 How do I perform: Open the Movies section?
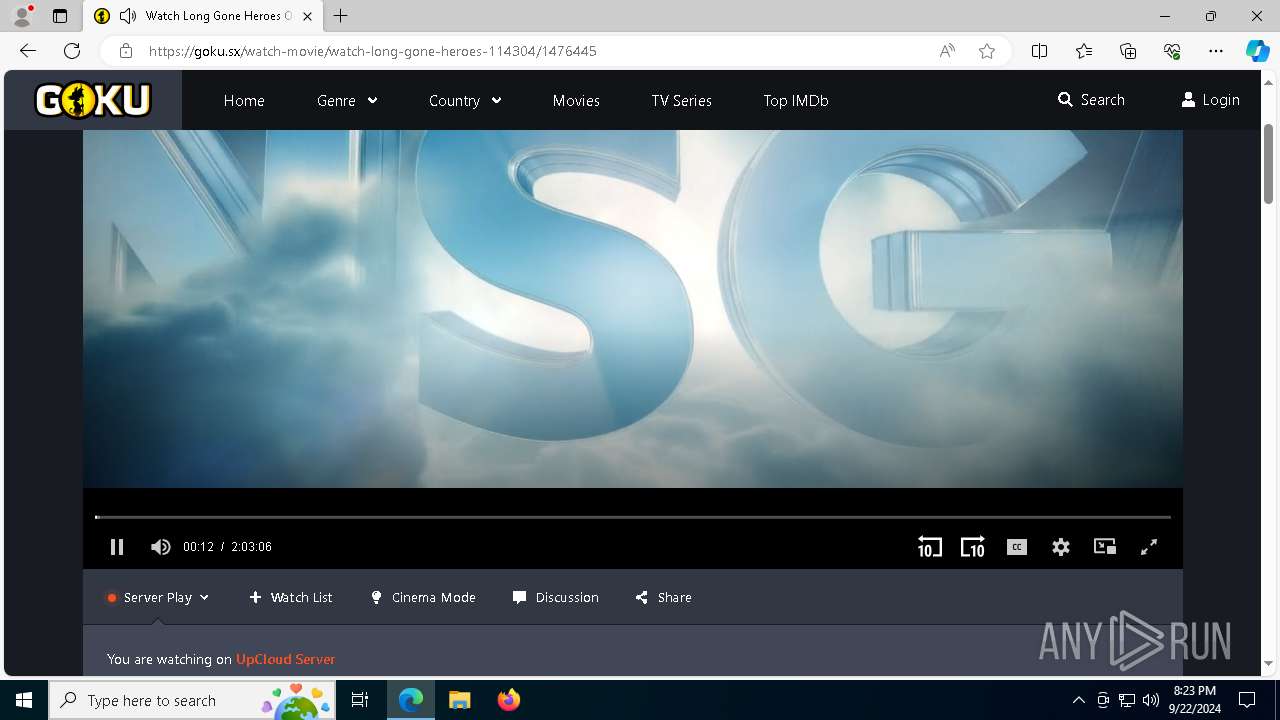coord(576,100)
